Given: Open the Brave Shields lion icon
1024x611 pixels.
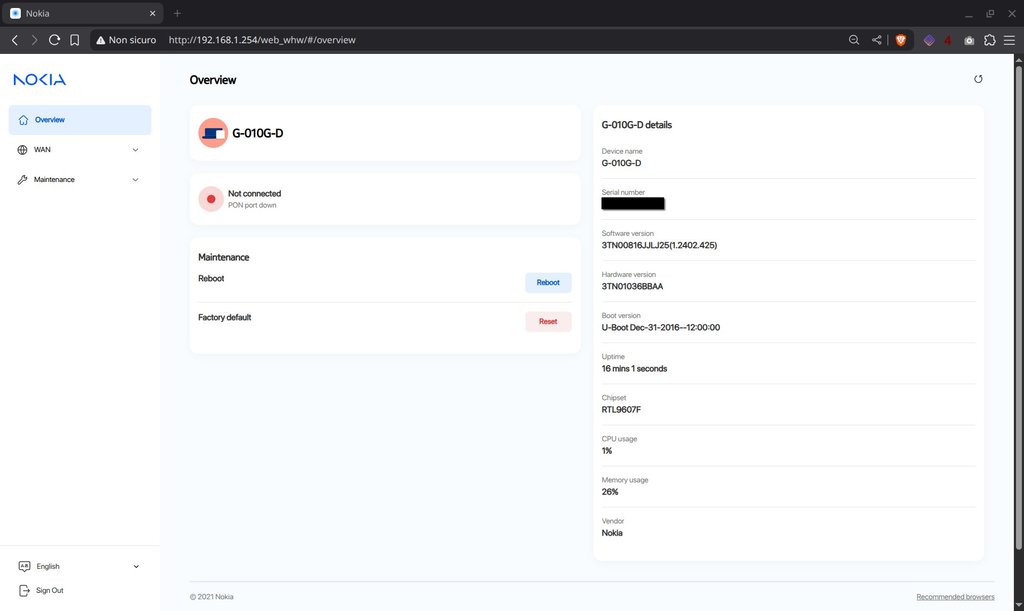Looking at the screenshot, I should pos(901,40).
